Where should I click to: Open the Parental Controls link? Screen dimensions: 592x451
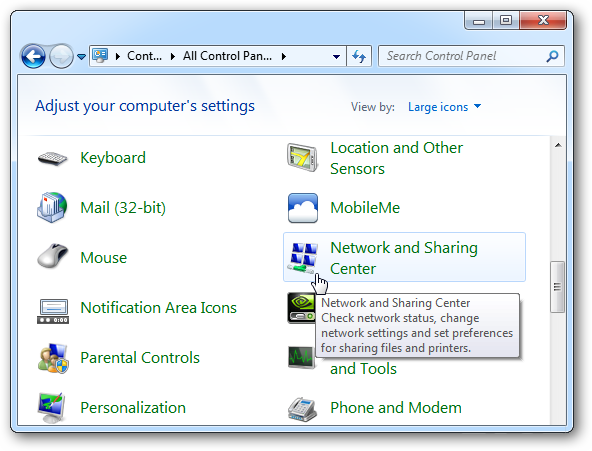point(140,358)
